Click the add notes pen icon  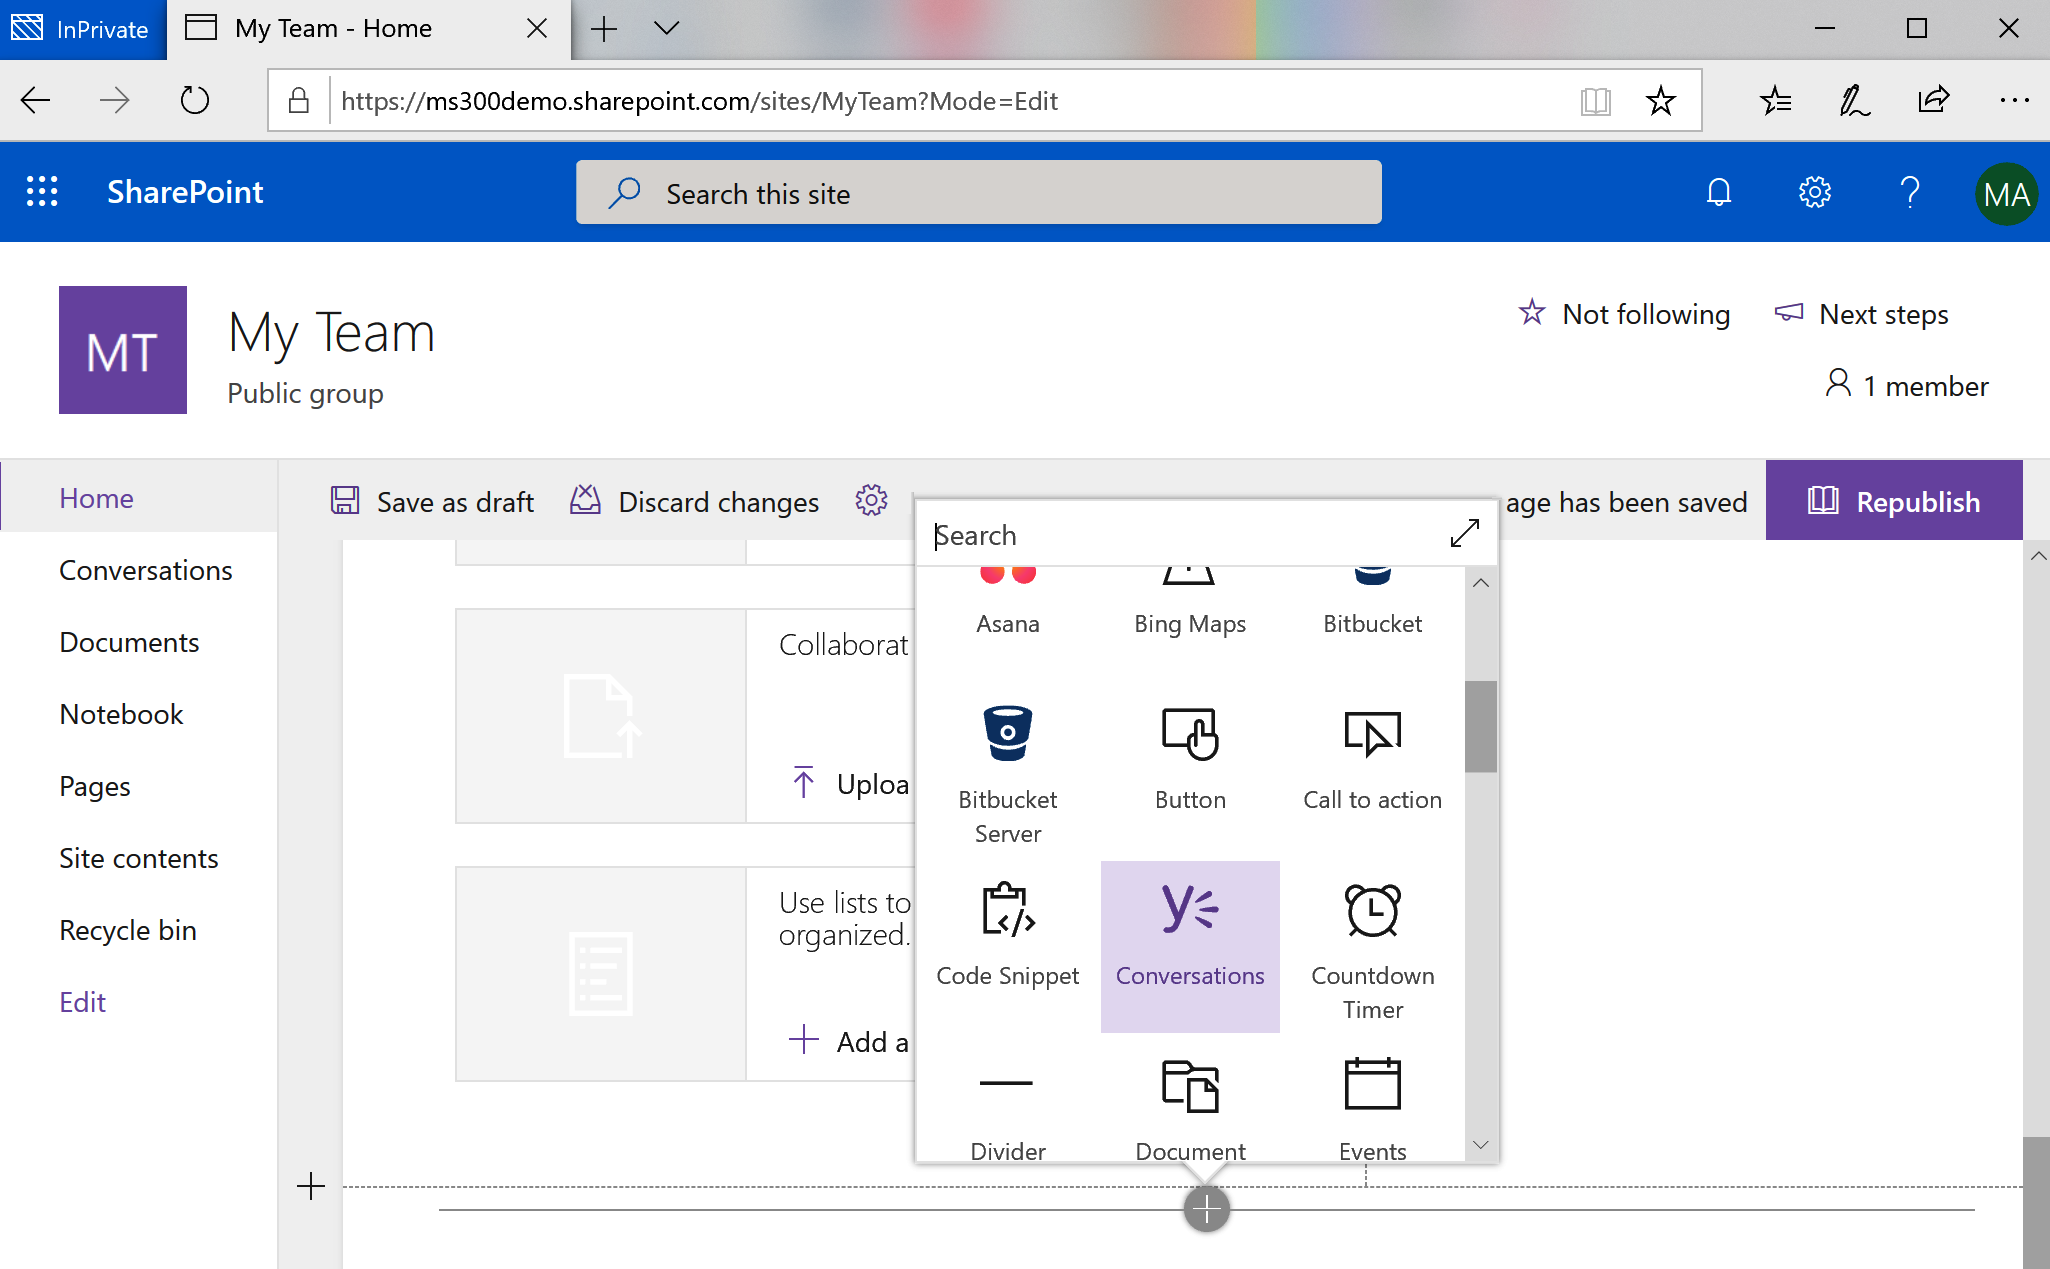(x=1855, y=100)
